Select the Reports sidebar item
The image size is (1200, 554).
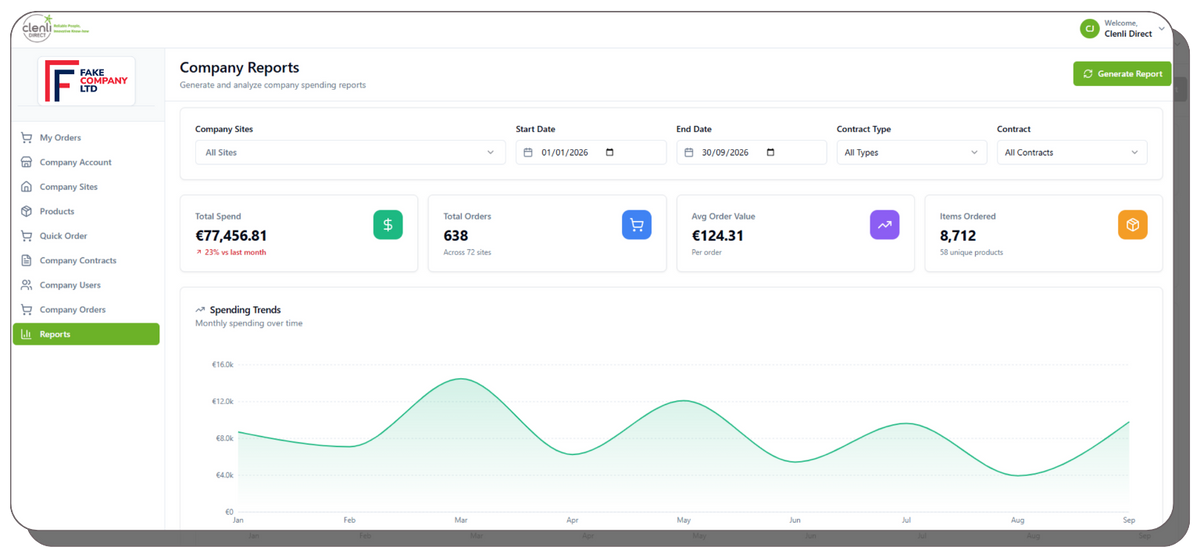tap(86, 334)
